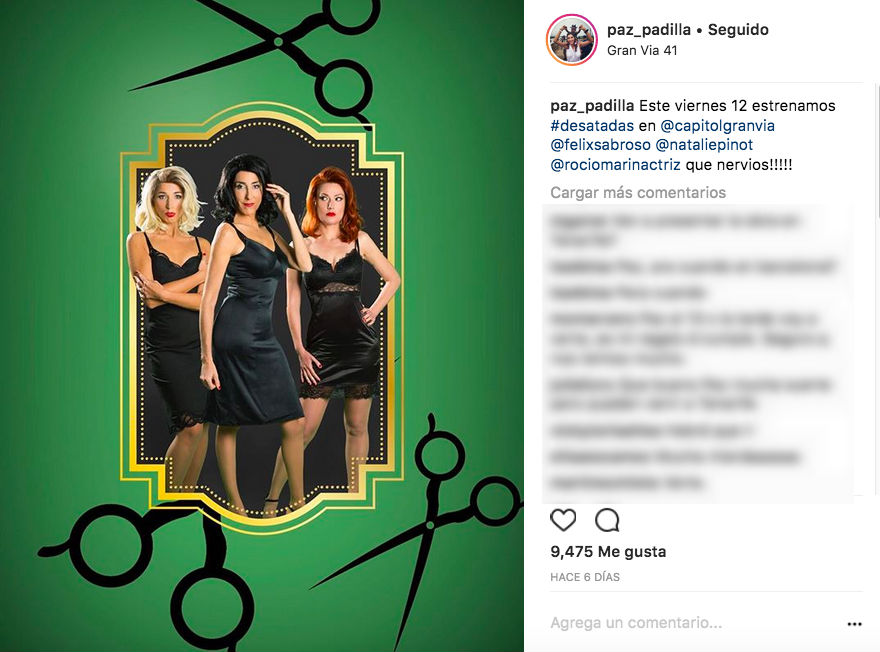Visit @capitolgranvia mentioned profile
880x652 pixels.
point(717,126)
